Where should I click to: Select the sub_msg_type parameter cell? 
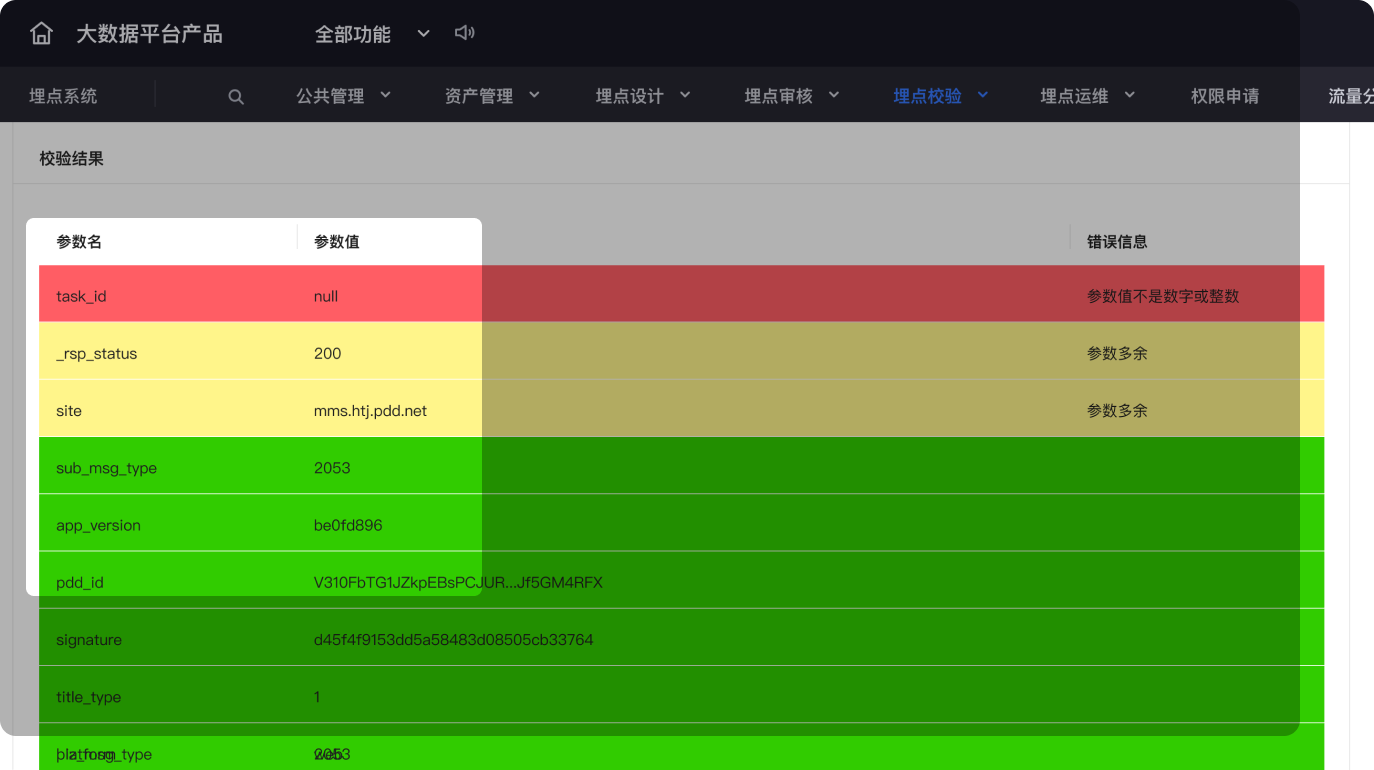coord(107,468)
